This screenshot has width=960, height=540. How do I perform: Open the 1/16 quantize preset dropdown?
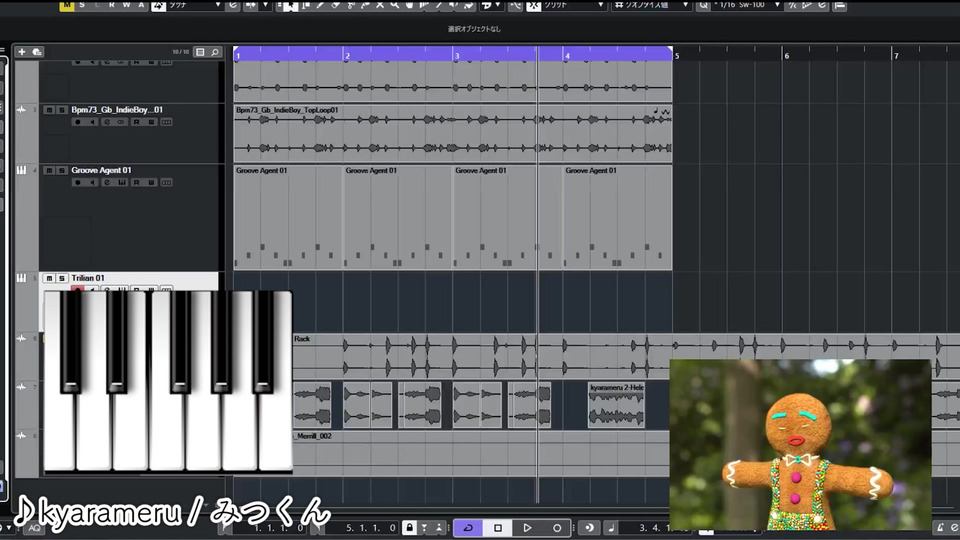[x=747, y=5]
